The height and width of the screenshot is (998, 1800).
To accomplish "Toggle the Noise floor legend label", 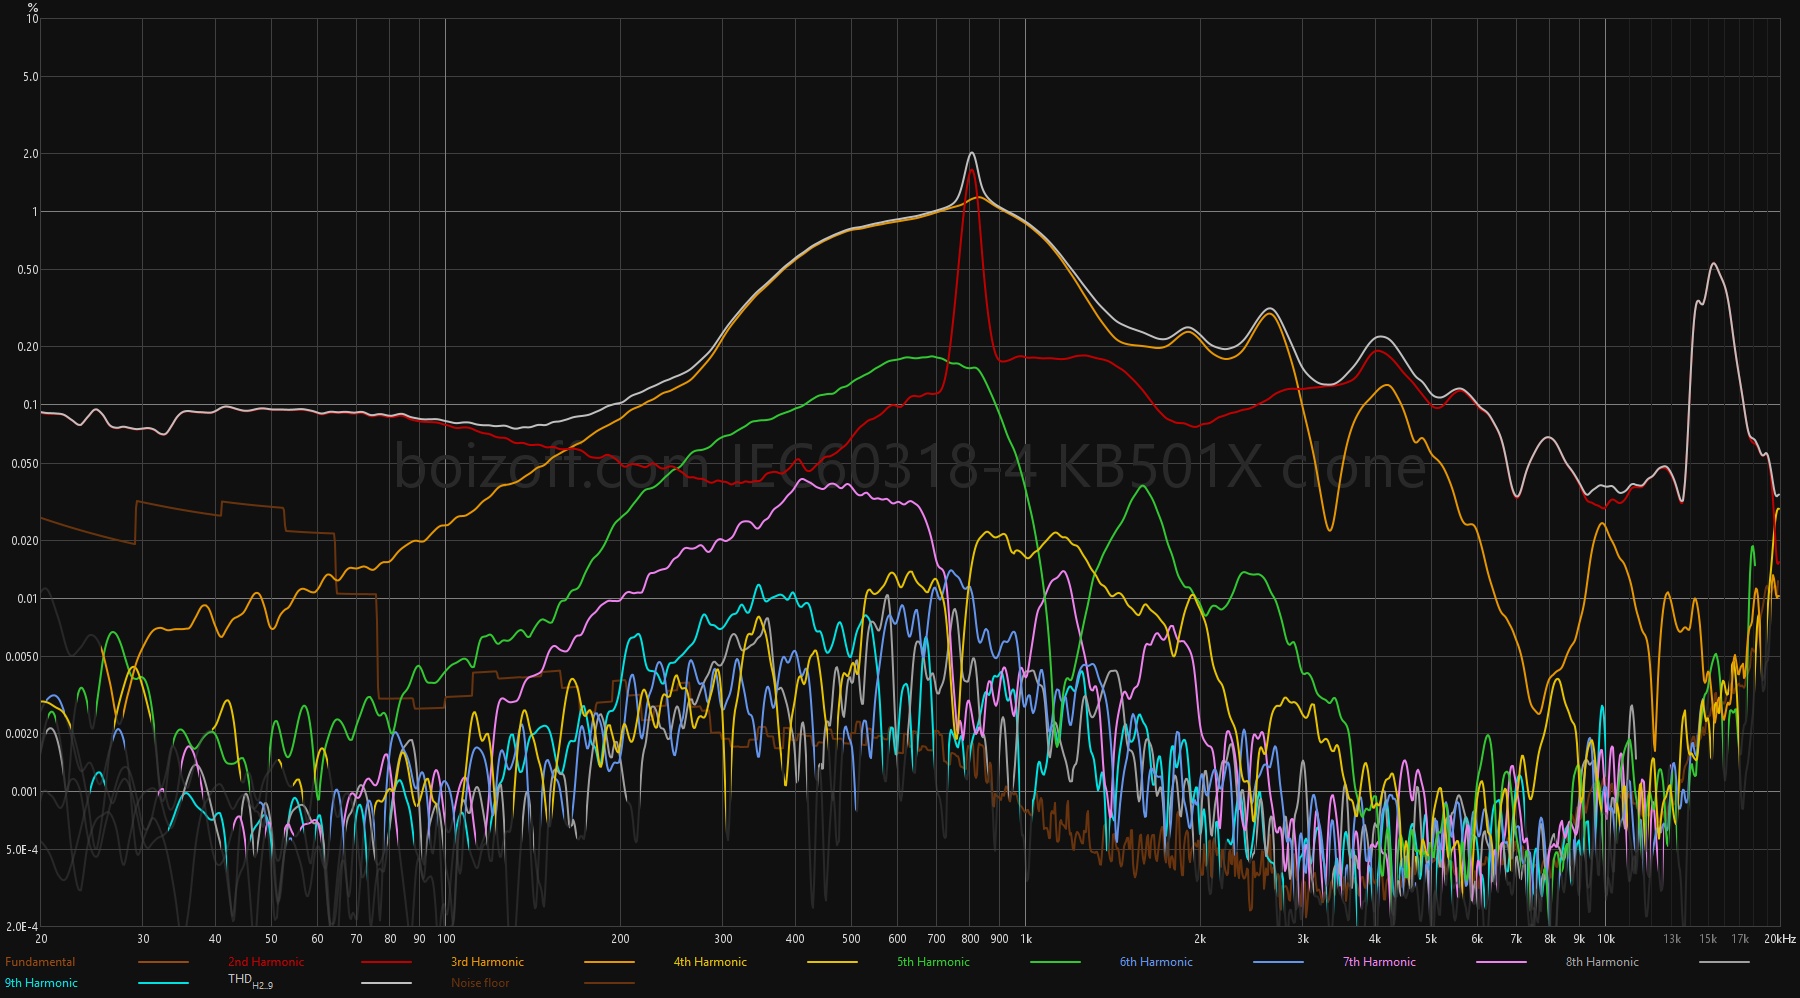I will pyautogui.click(x=480, y=983).
